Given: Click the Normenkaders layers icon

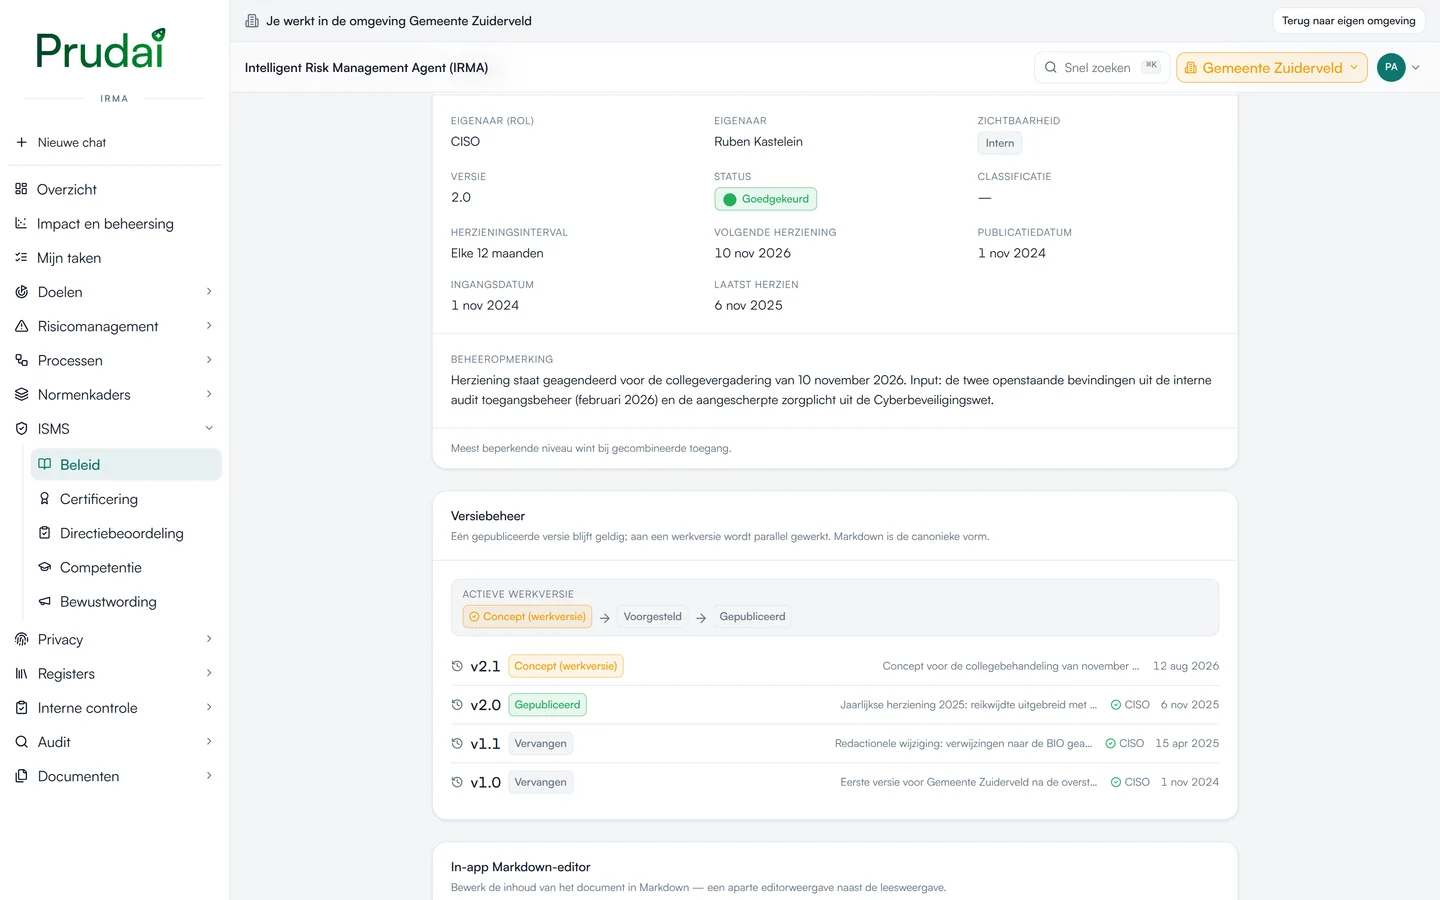Looking at the screenshot, I should coord(21,394).
